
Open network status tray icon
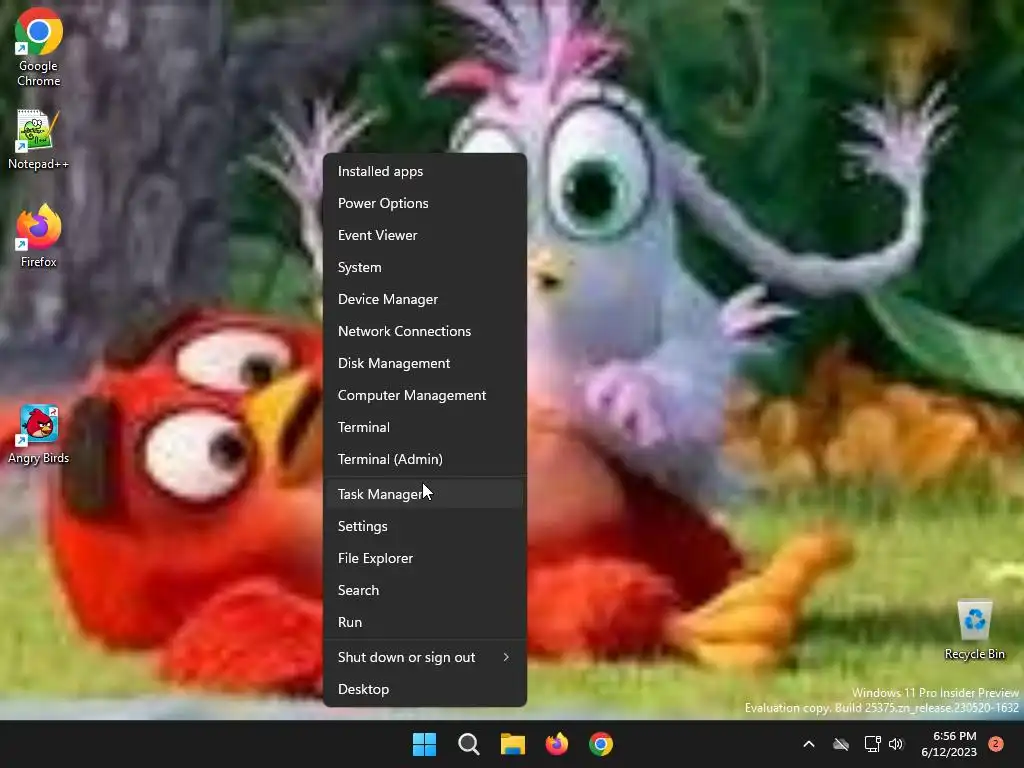pos(872,744)
